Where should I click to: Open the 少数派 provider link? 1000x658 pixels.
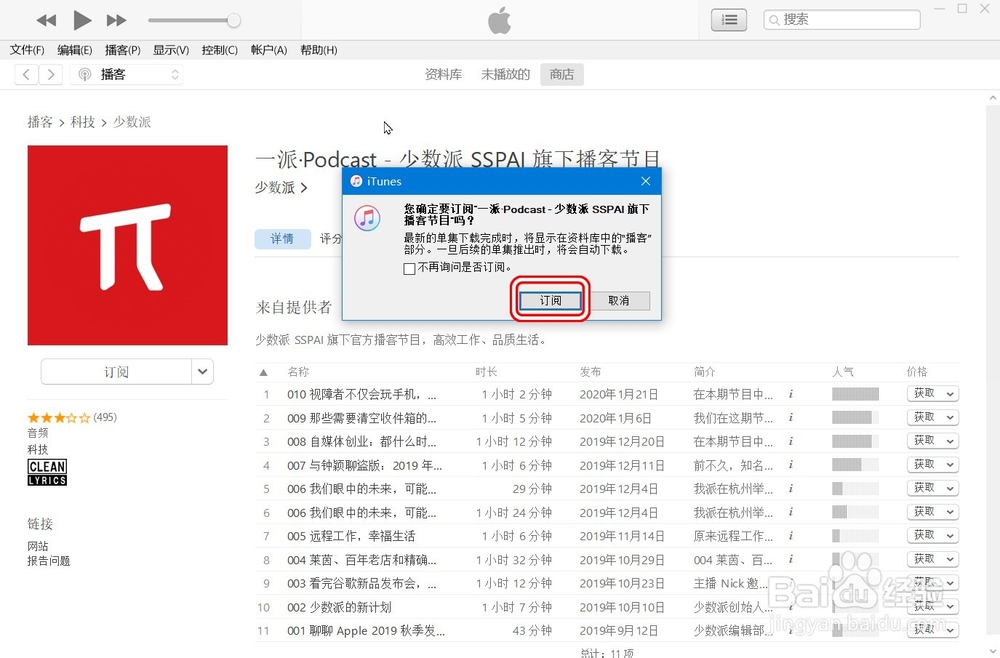(x=281, y=187)
